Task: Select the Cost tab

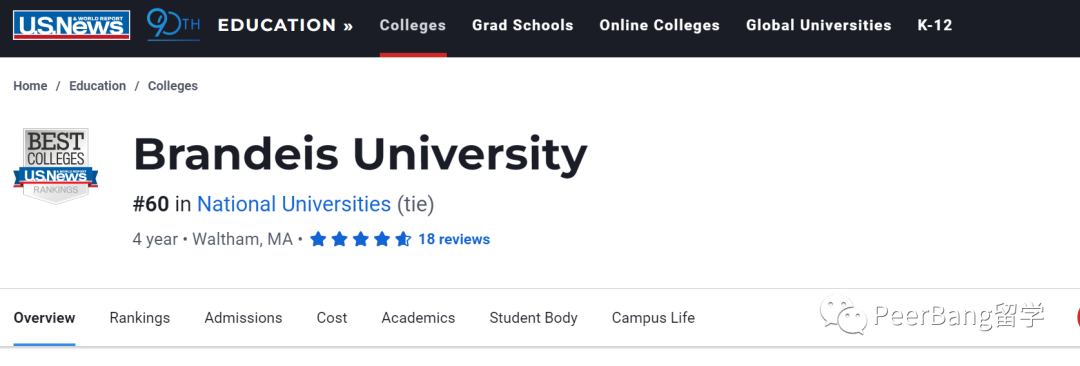Action: click(332, 318)
